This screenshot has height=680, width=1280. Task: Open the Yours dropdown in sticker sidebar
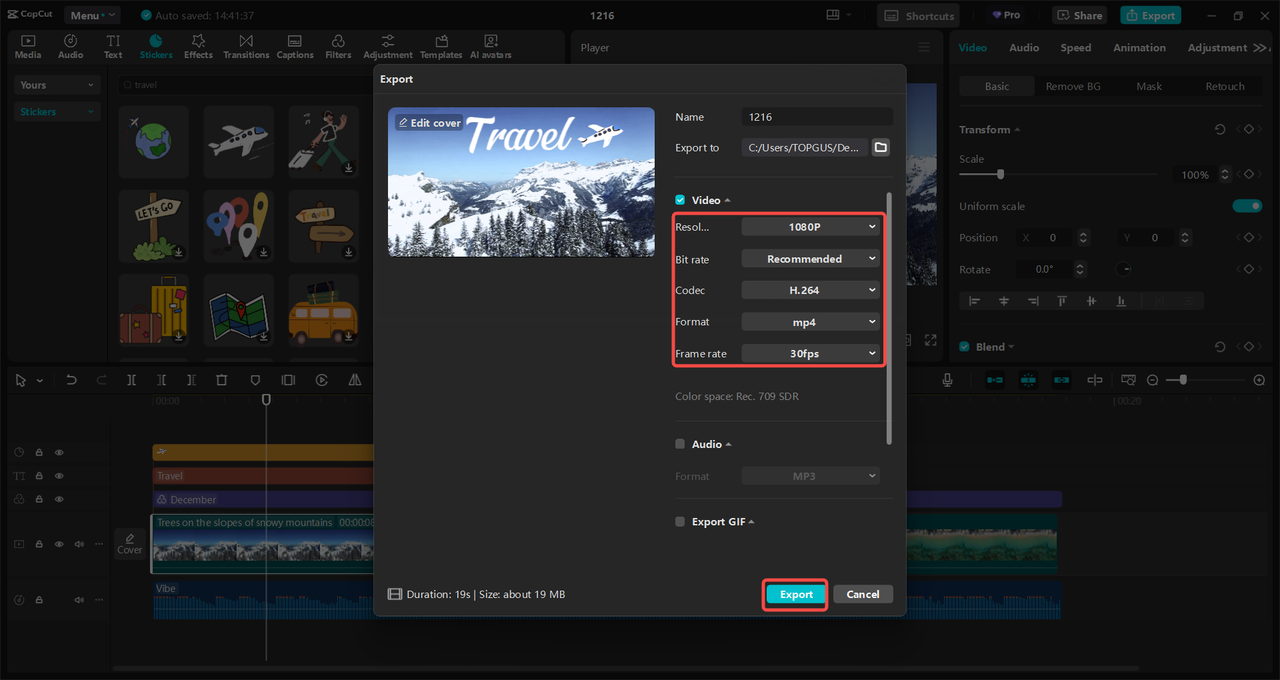(57, 85)
